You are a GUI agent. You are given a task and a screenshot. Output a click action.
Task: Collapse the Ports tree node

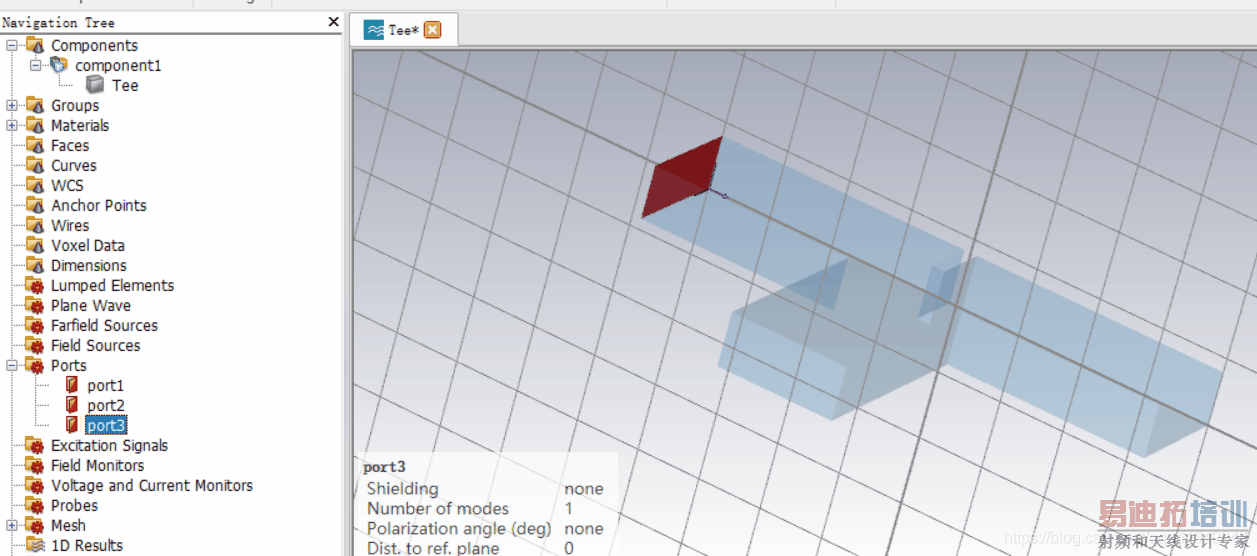[x=12, y=365]
